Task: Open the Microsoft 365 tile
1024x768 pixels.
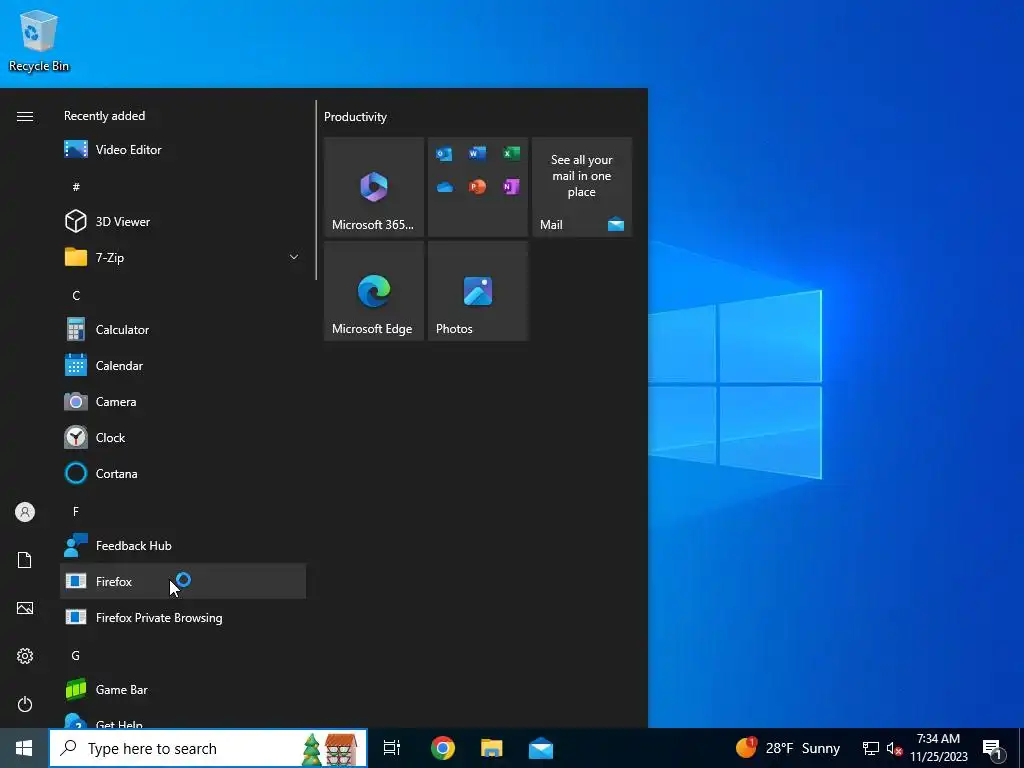Action: [x=374, y=187]
